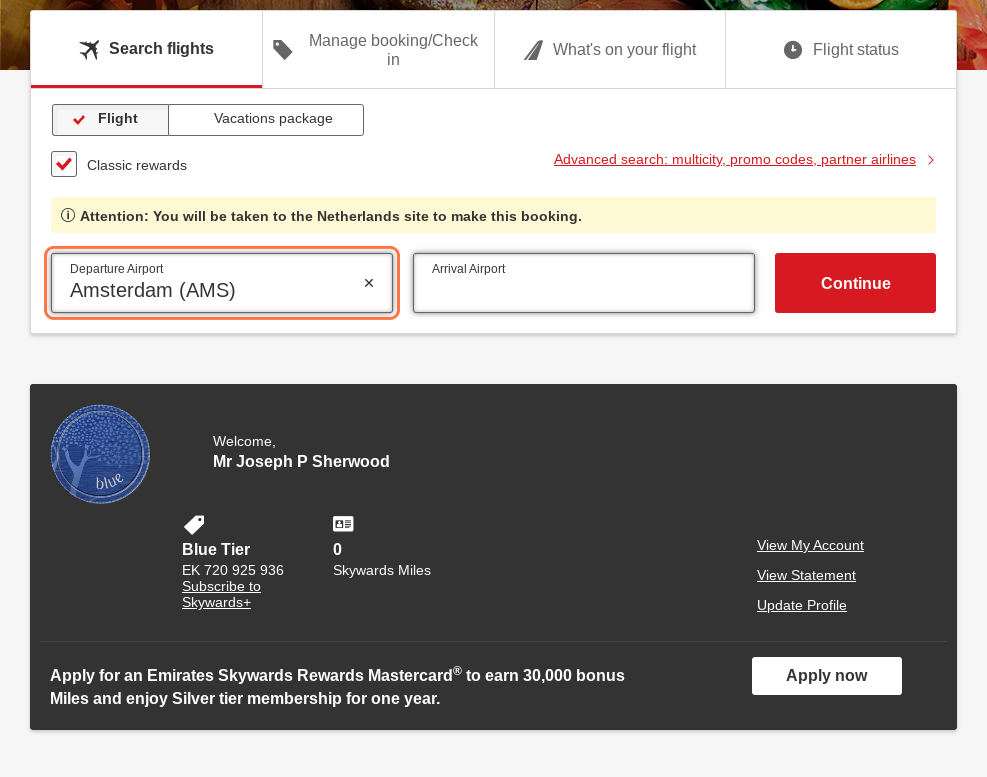Click the Blue Tier heading
Image resolution: width=987 pixels, height=777 pixels.
216,550
